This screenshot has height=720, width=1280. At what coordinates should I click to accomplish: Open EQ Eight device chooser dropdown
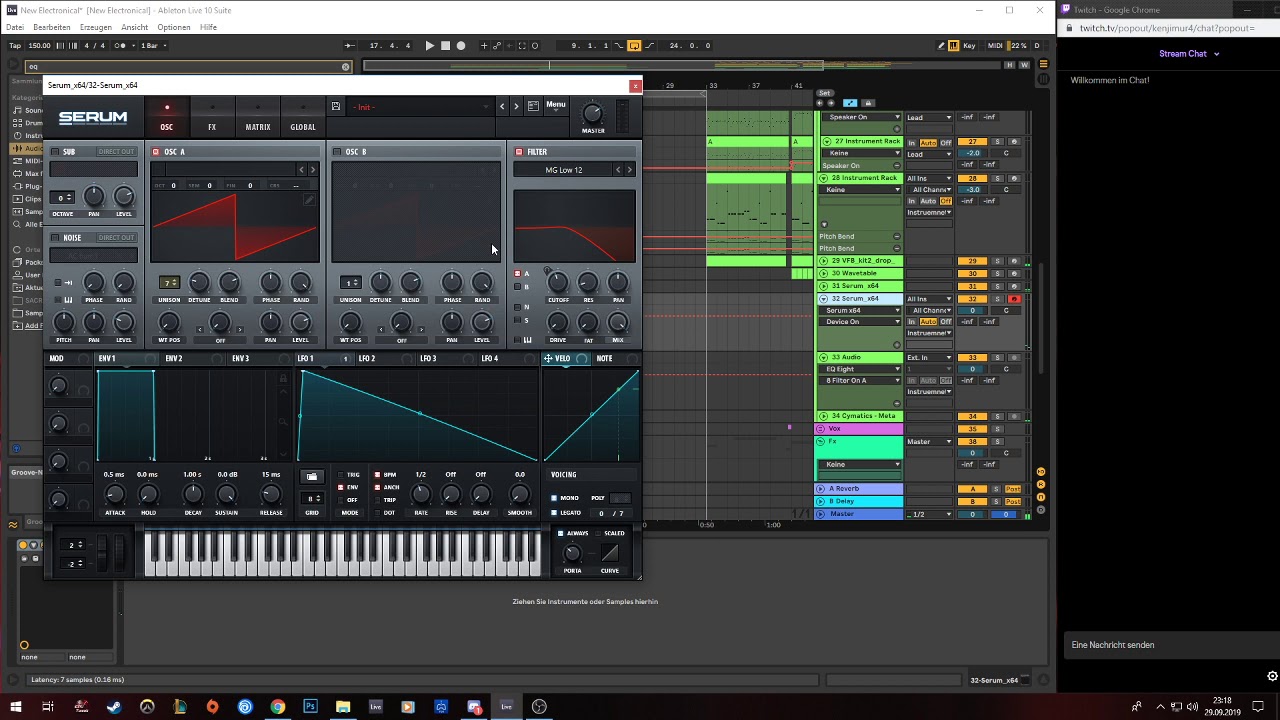tap(861, 369)
